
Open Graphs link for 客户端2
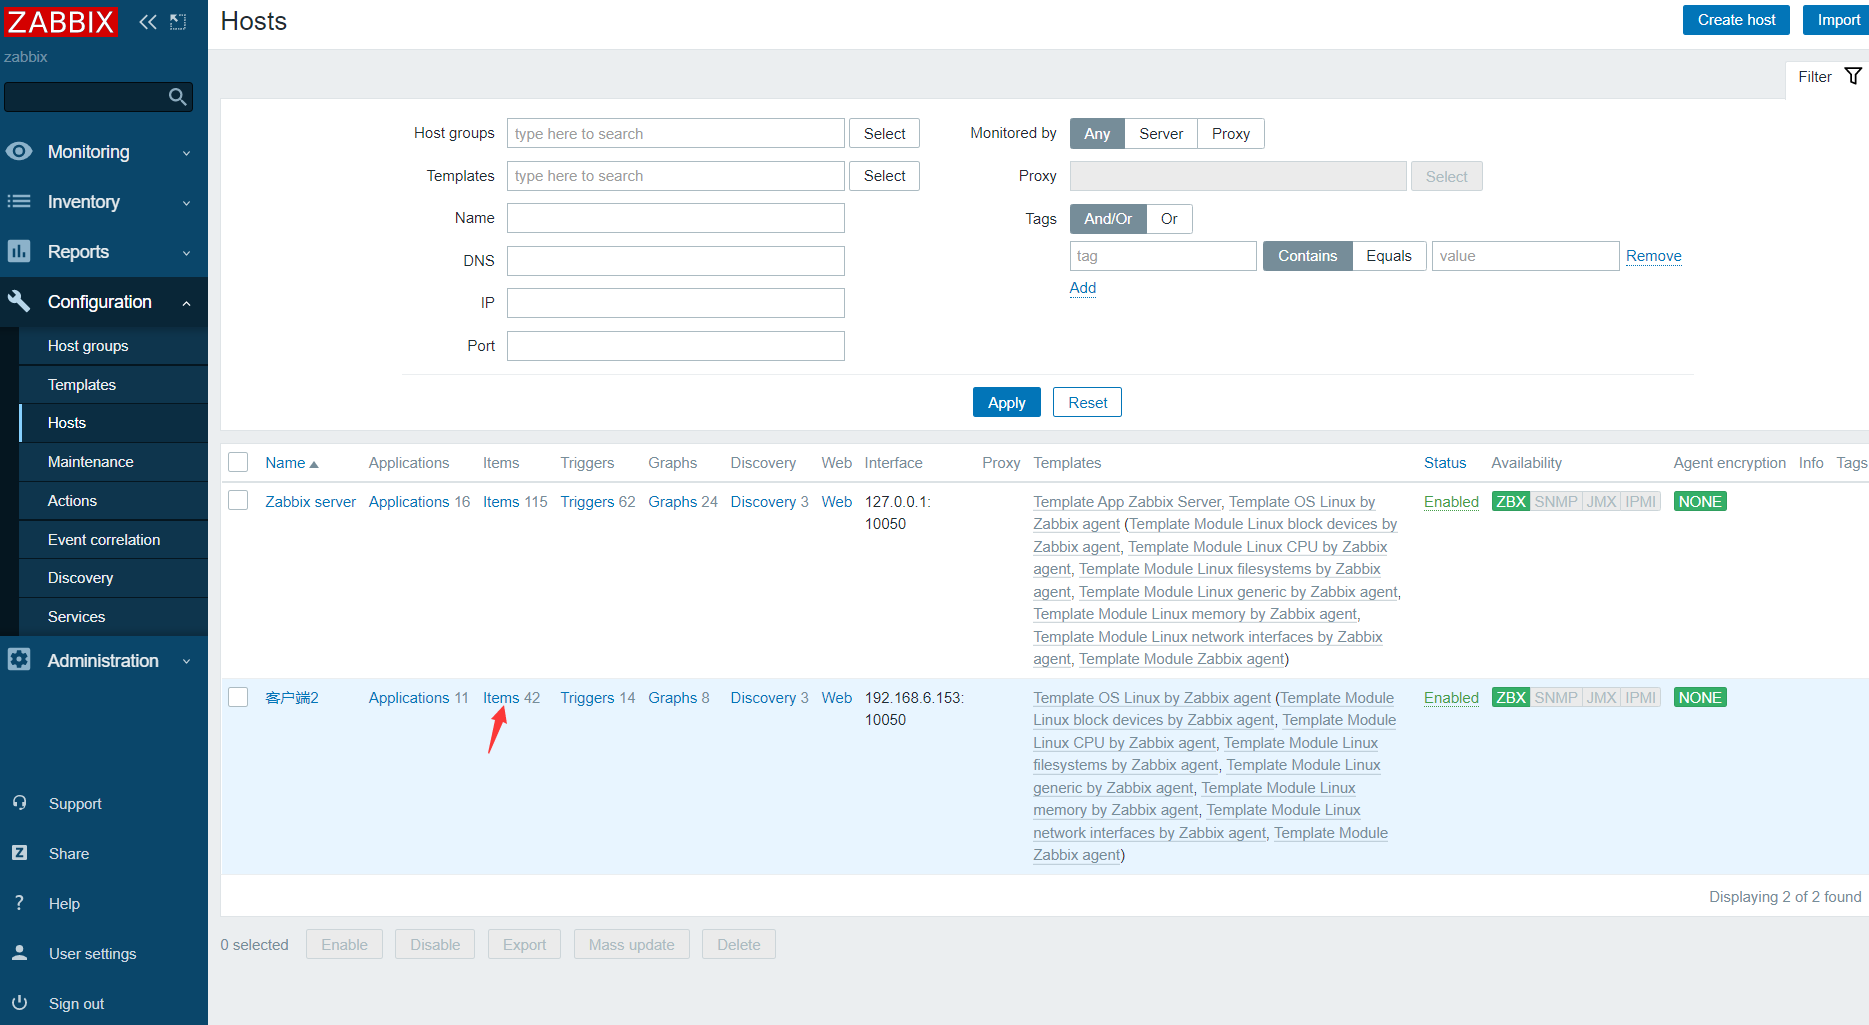(672, 697)
